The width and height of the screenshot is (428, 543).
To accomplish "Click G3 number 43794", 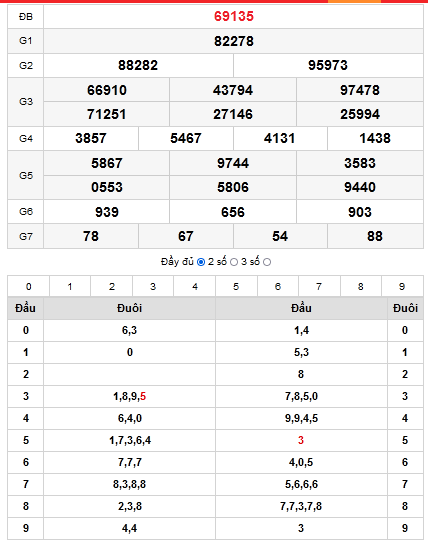I will 233,90.
